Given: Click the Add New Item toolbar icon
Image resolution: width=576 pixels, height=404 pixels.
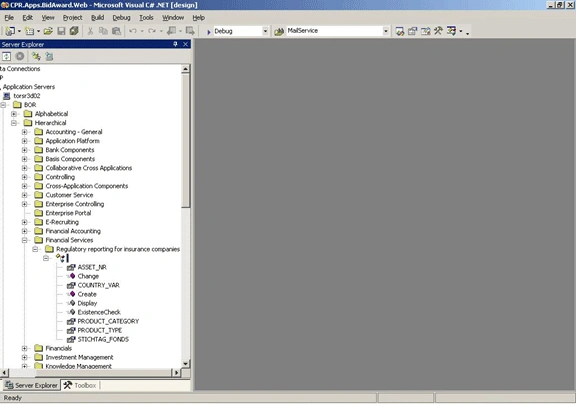Looking at the screenshot, I should [x=29, y=31].
